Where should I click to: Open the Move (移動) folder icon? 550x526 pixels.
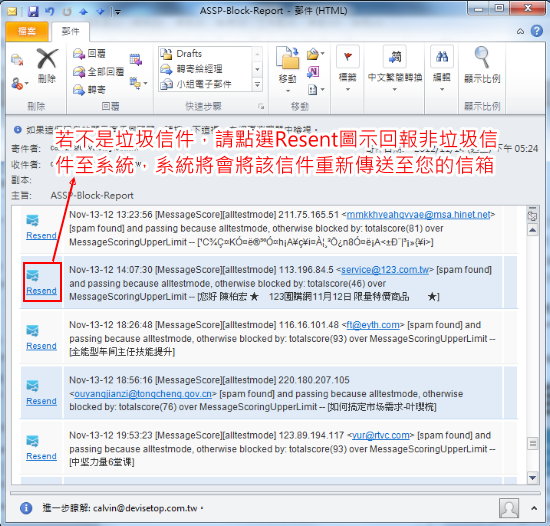click(x=288, y=59)
